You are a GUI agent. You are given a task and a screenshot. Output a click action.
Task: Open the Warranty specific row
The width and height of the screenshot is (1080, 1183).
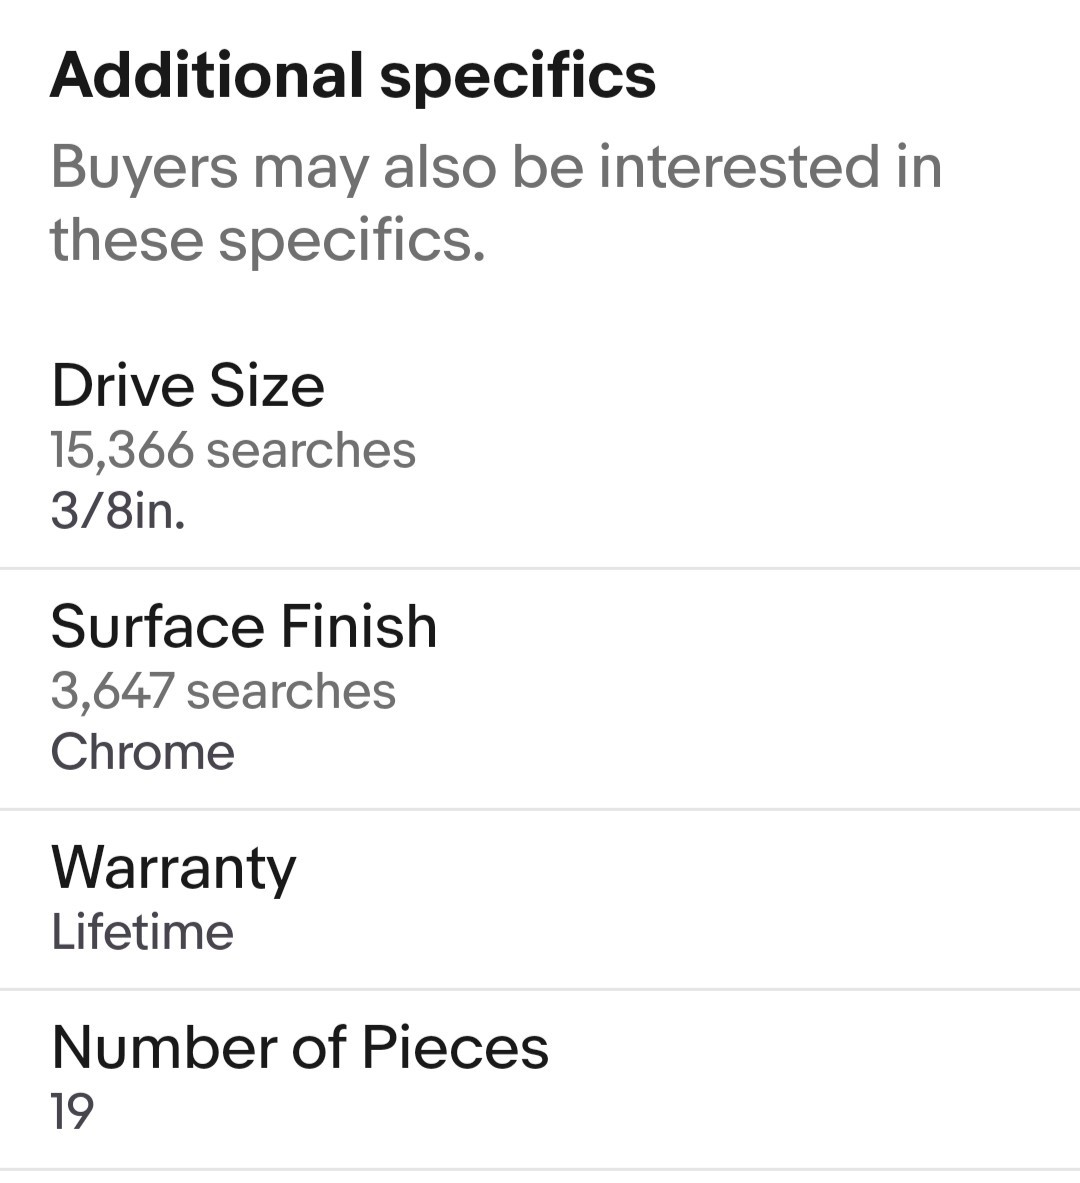coord(540,899)
